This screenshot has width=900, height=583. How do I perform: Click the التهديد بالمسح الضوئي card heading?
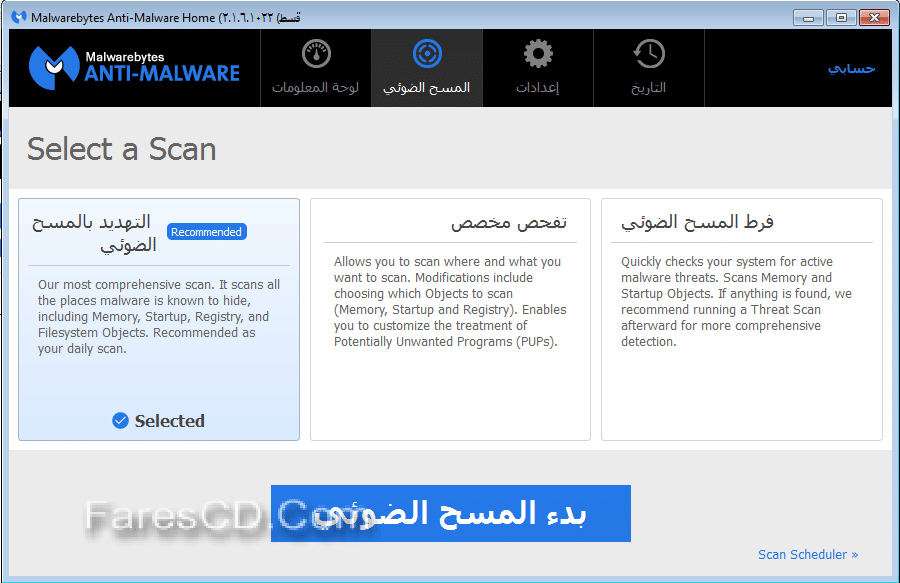coord(95,233)
